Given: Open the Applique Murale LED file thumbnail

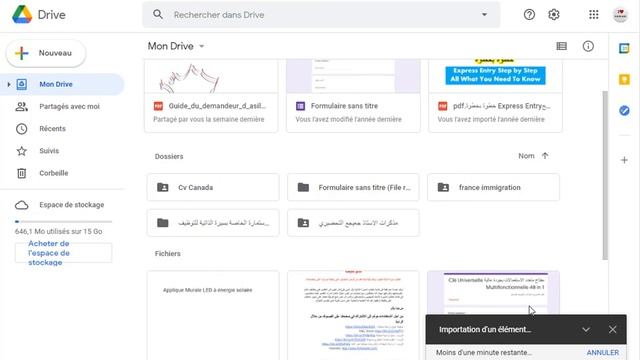Looking at the screenshot, I should (x=213, y=315).
